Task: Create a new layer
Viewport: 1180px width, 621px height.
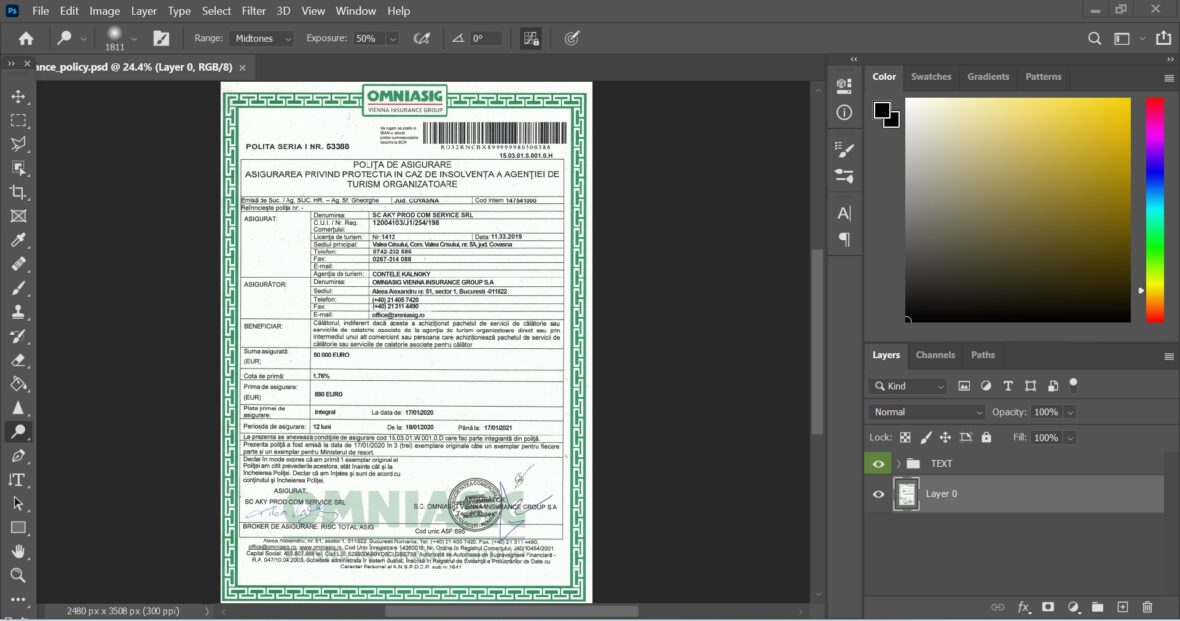Action: (1122, 607)
